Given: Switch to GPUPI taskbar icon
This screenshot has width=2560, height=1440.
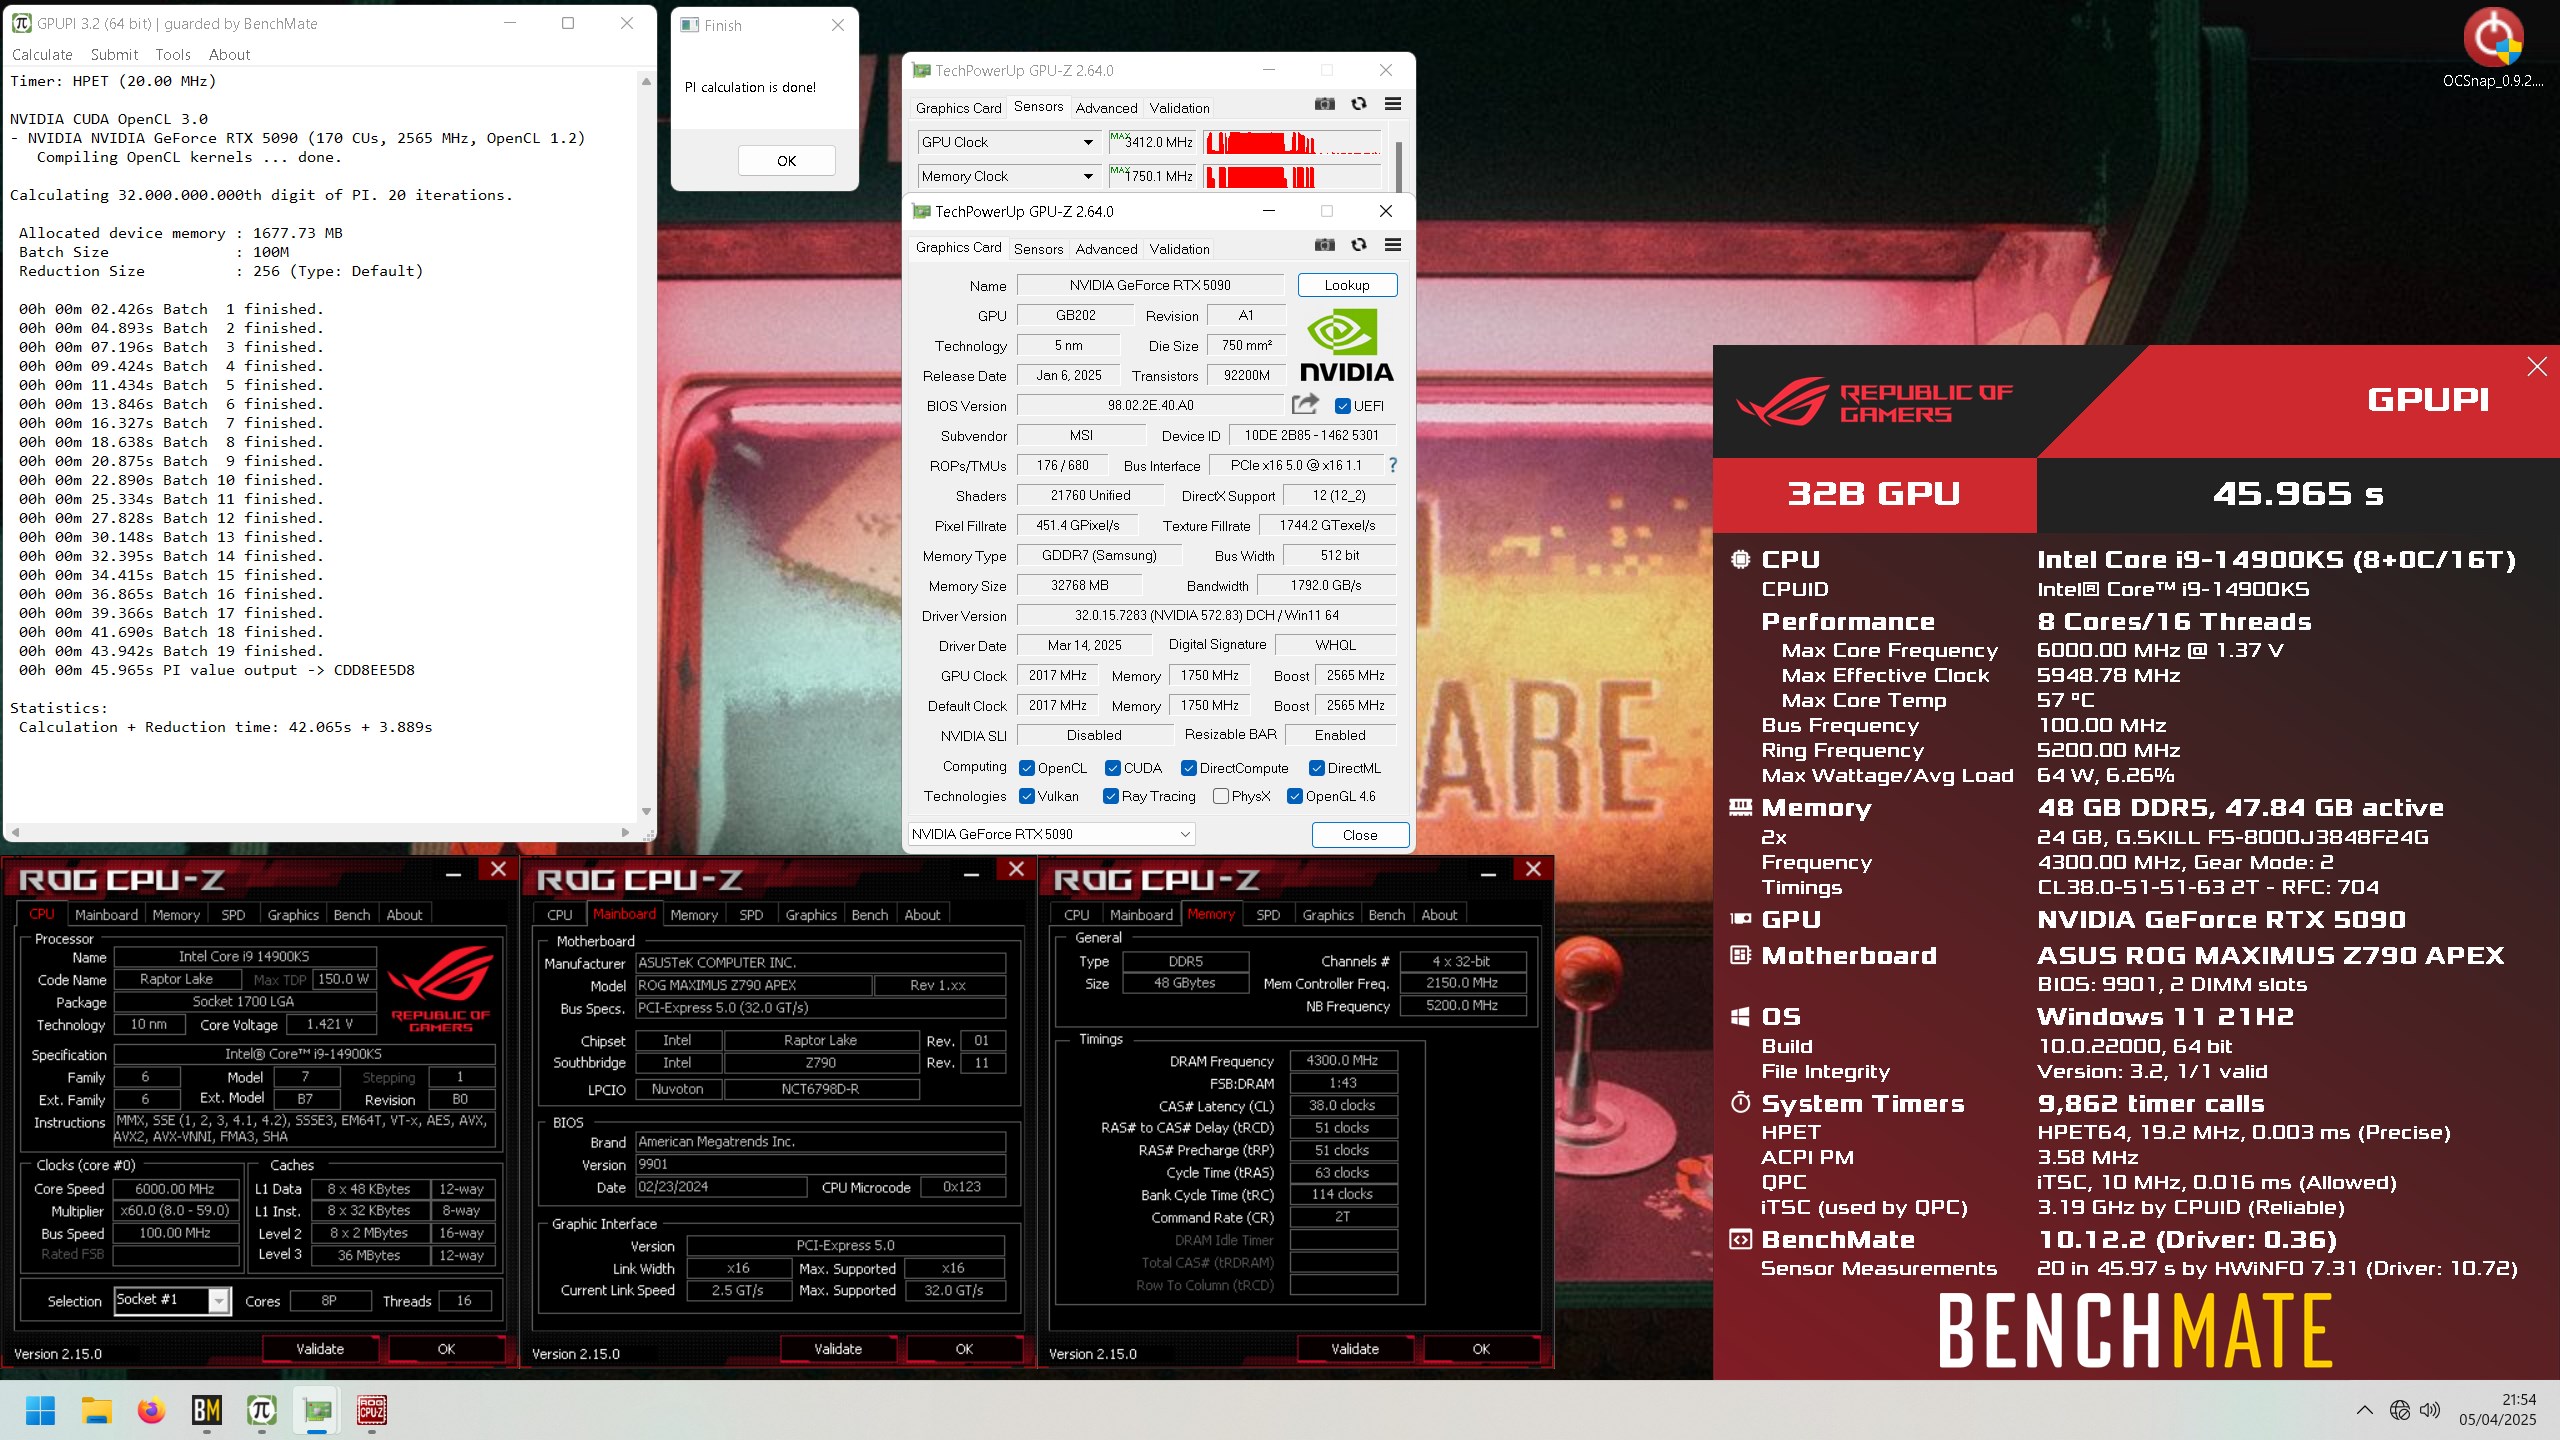Looking at the screenshot, I should click(262, 1411).
